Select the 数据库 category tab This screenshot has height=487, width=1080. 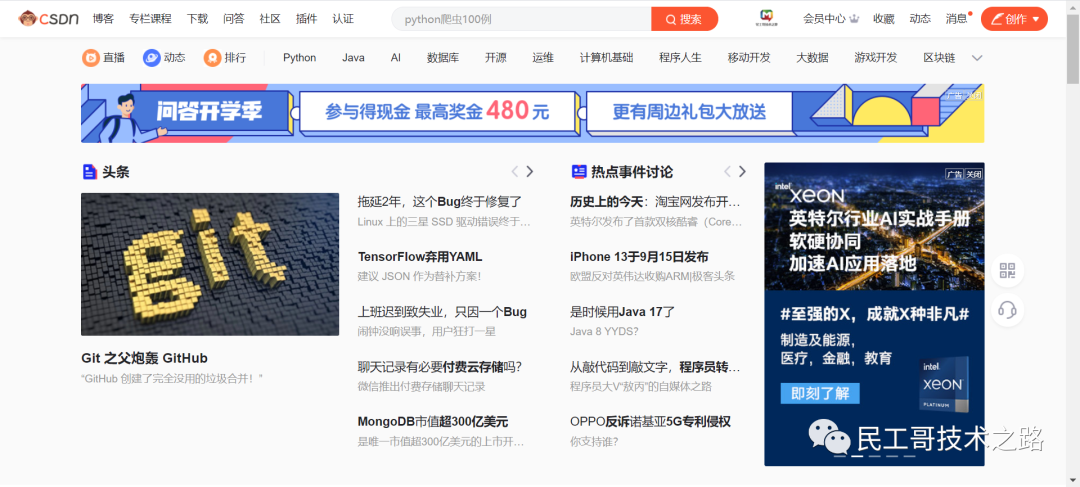coord(443,58)
